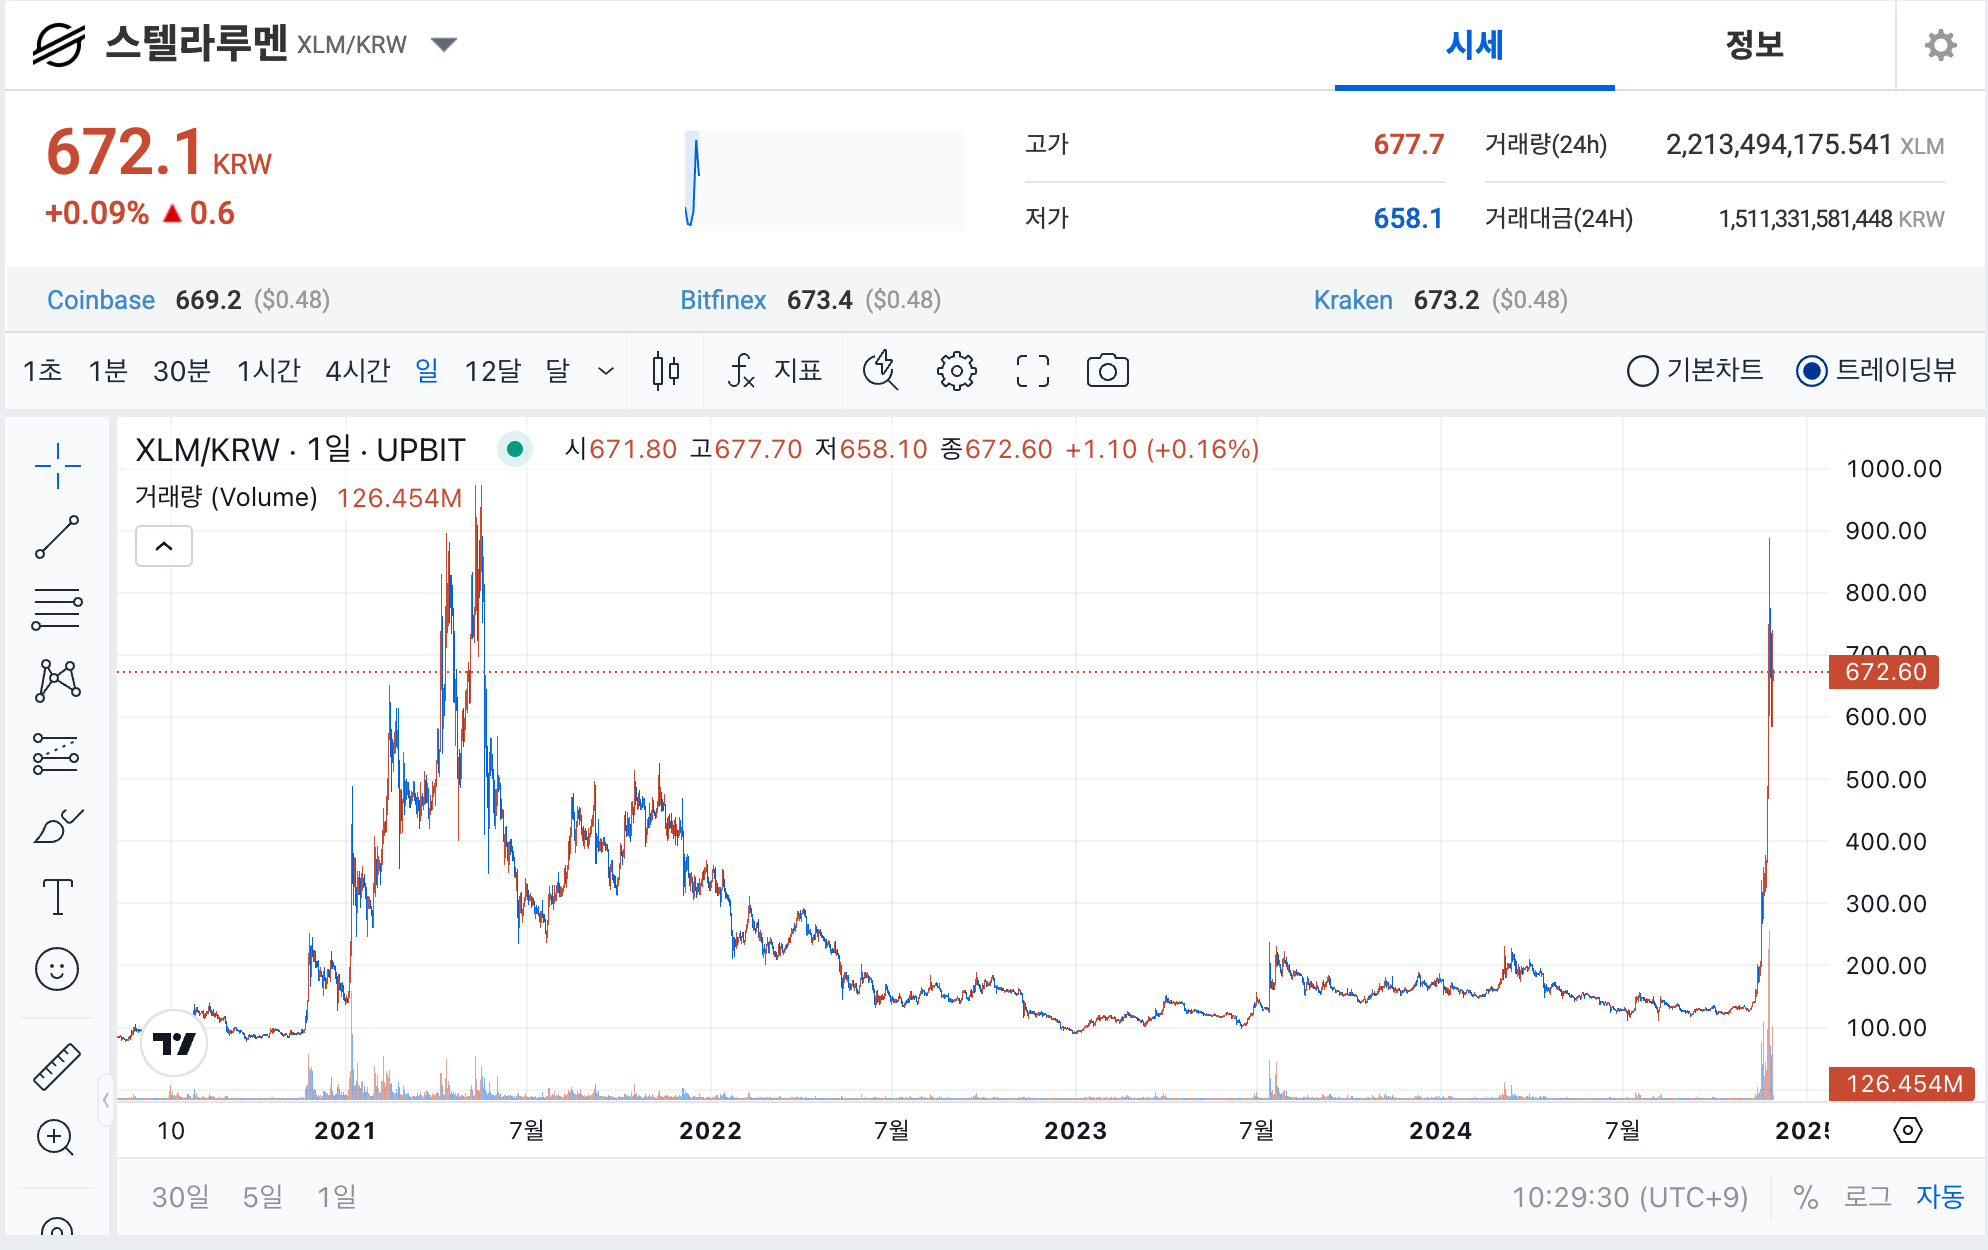Switch to the 시세 tab

click(x=1474, y=45)
